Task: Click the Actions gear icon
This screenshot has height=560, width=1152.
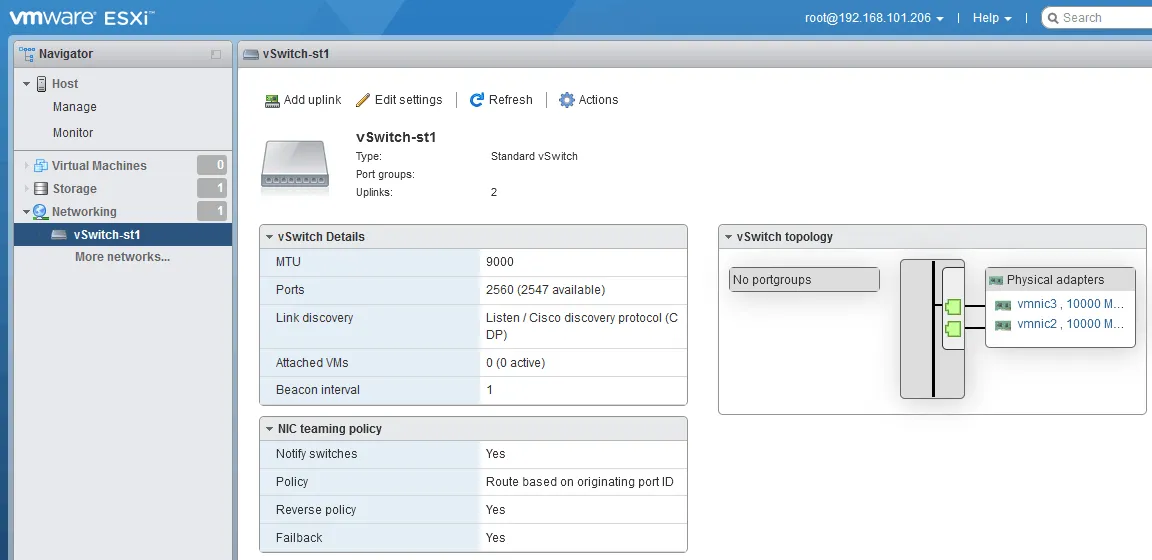Action: pos(567,100)
